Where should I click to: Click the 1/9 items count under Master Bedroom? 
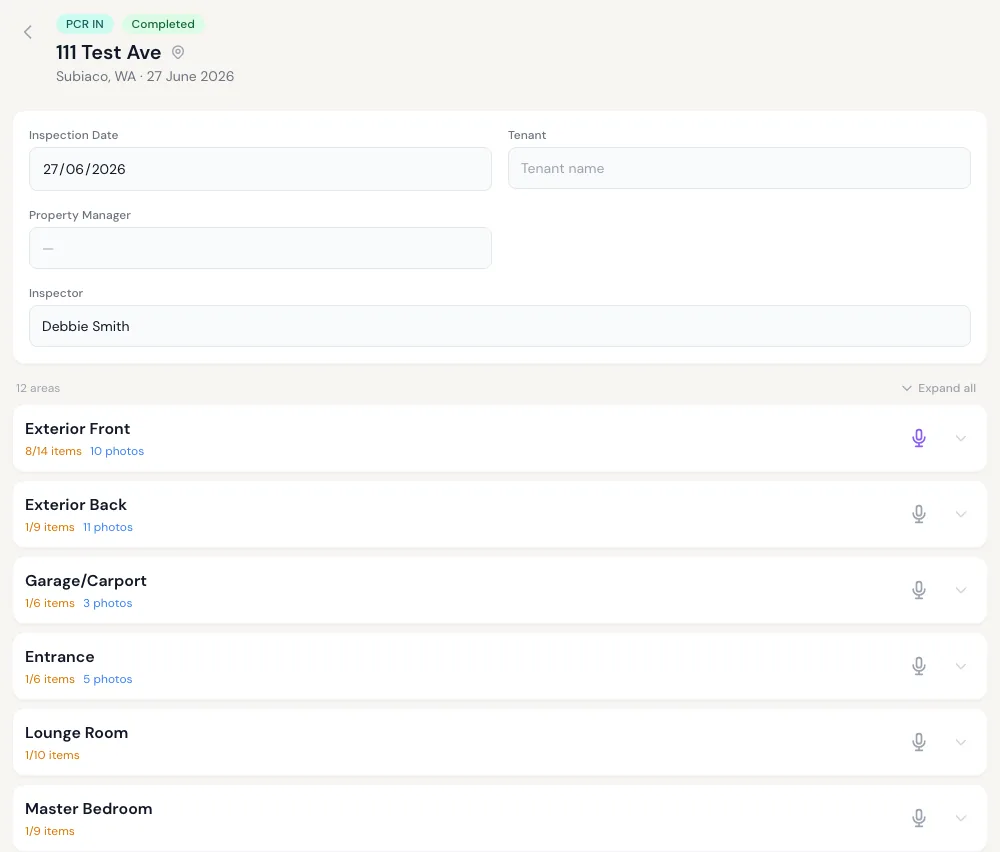pos(50,830)
